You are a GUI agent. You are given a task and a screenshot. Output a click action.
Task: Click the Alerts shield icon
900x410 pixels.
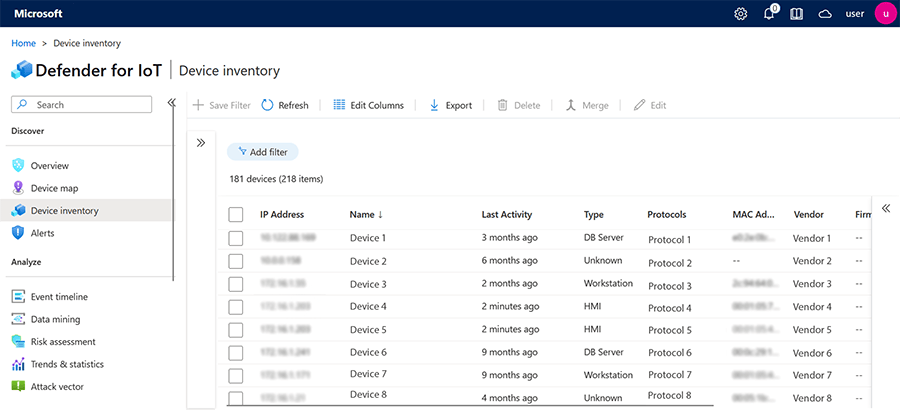(18, 233)
